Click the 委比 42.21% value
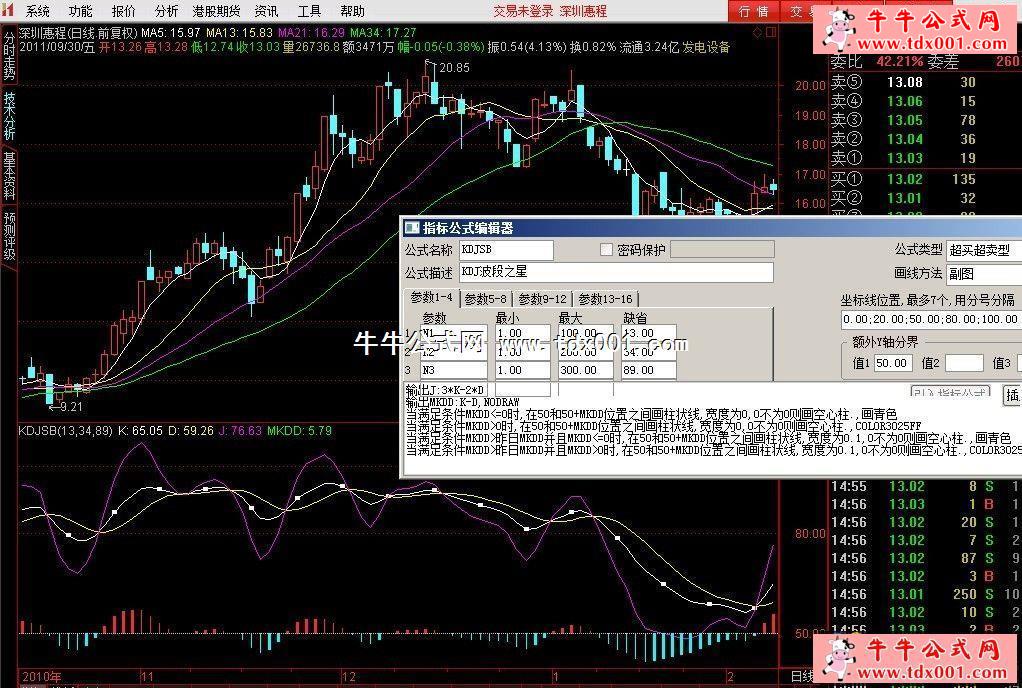1022x688 pixels. [900, 62]
